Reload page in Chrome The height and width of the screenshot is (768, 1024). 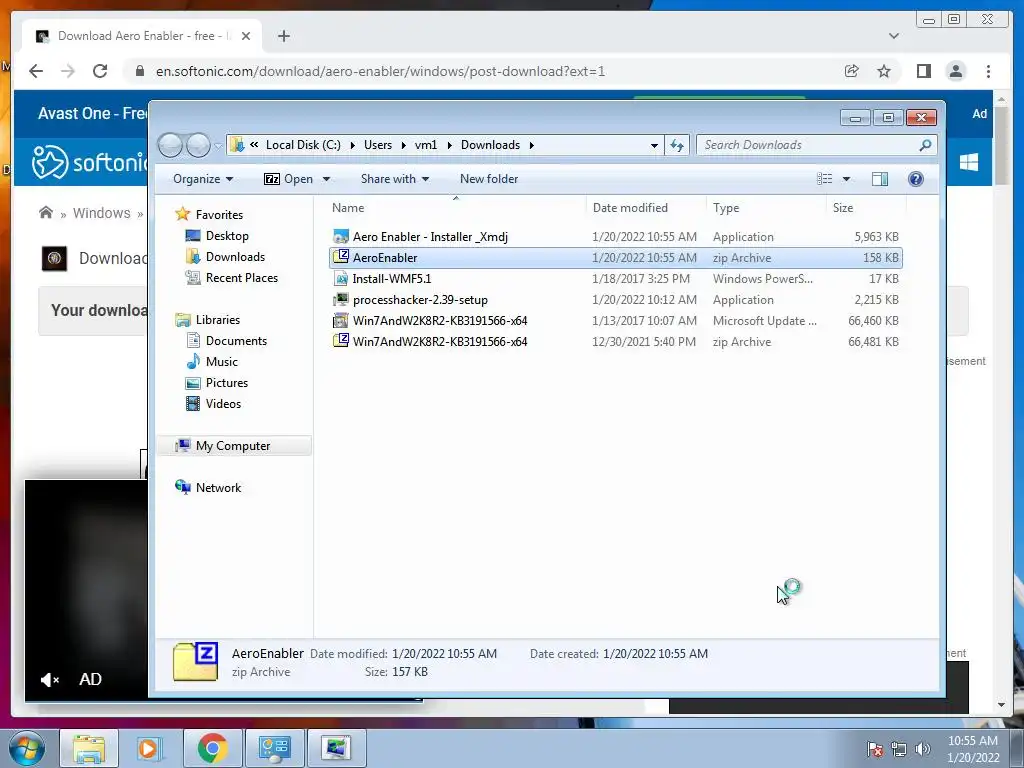[100, 71]
